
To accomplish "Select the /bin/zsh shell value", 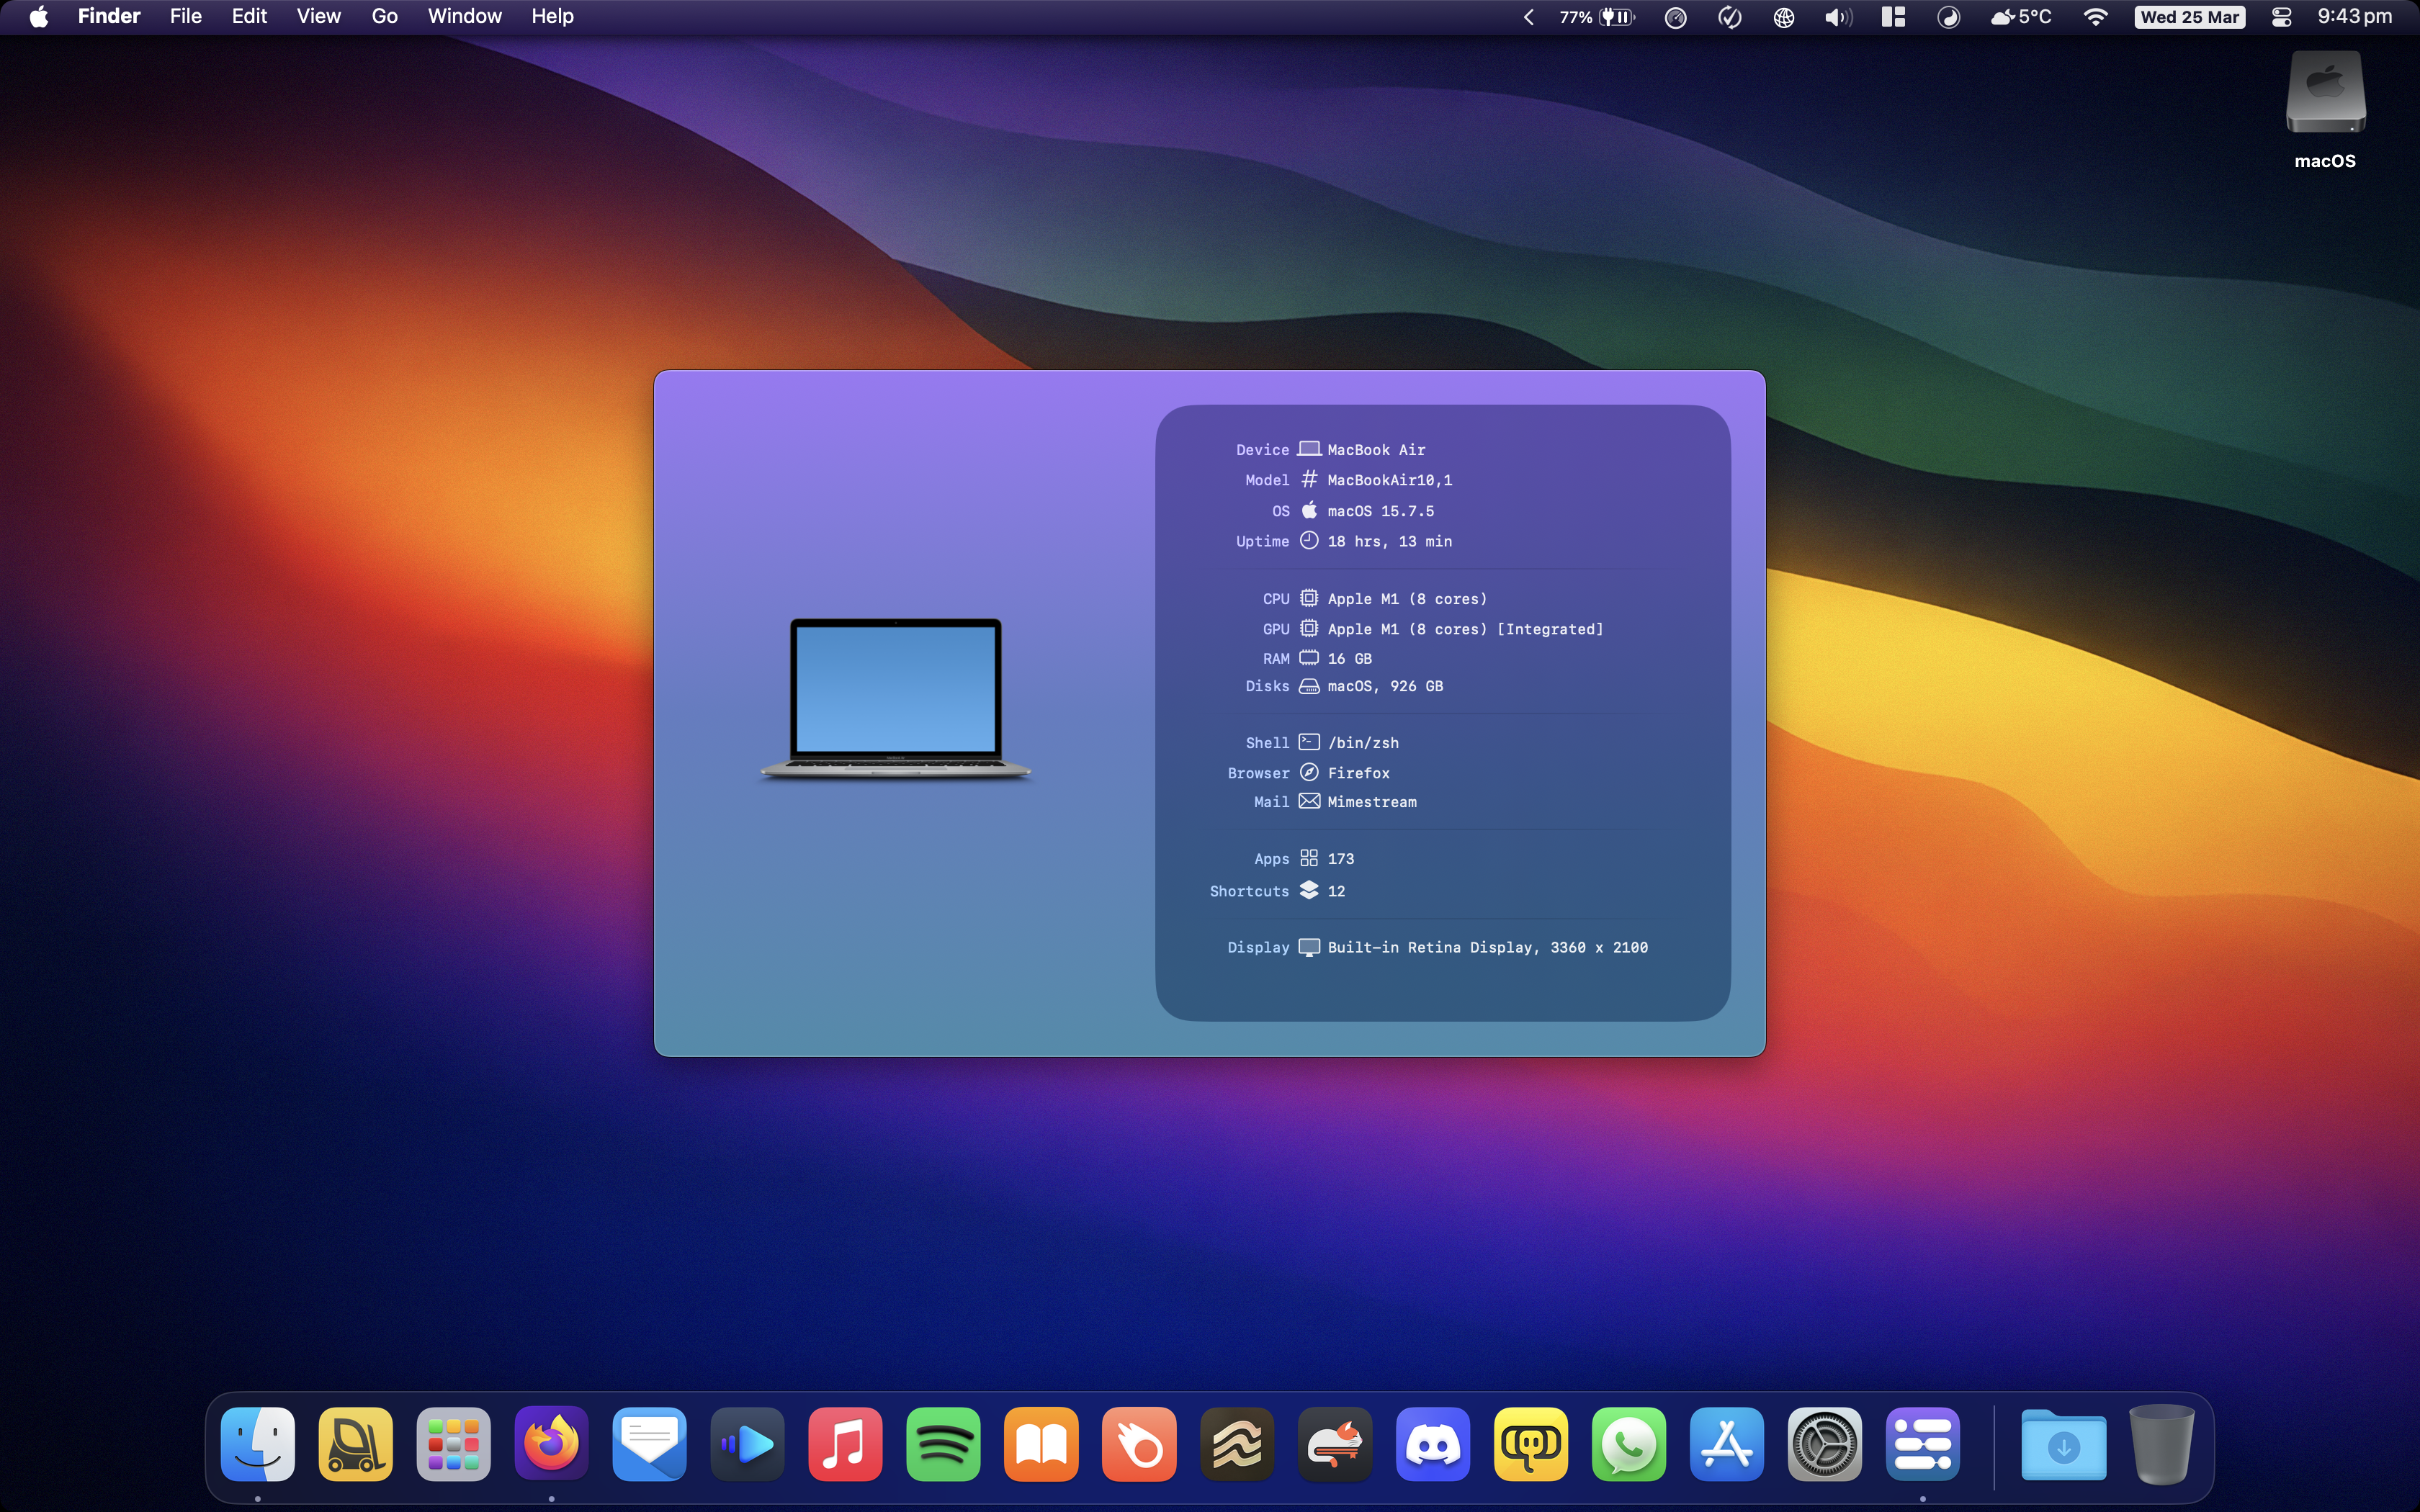I will (1363, 743).
